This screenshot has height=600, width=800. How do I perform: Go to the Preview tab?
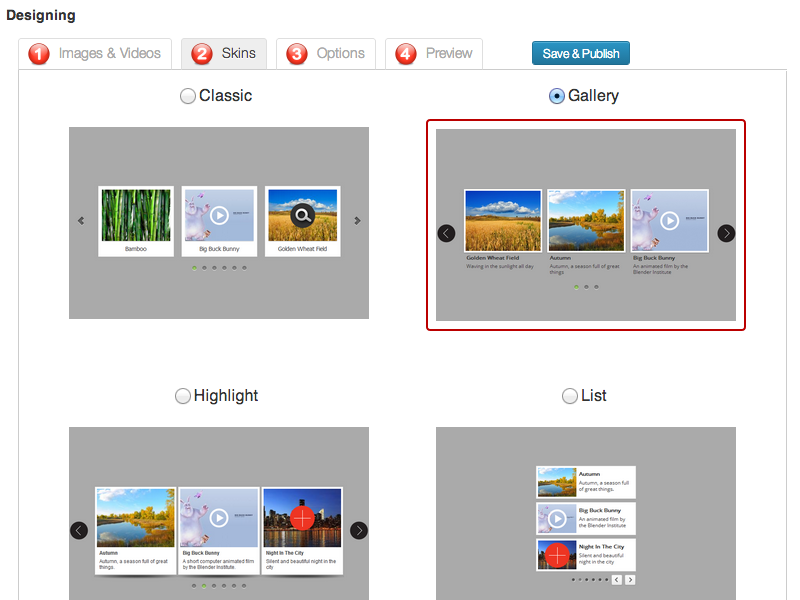click(434, 54)
